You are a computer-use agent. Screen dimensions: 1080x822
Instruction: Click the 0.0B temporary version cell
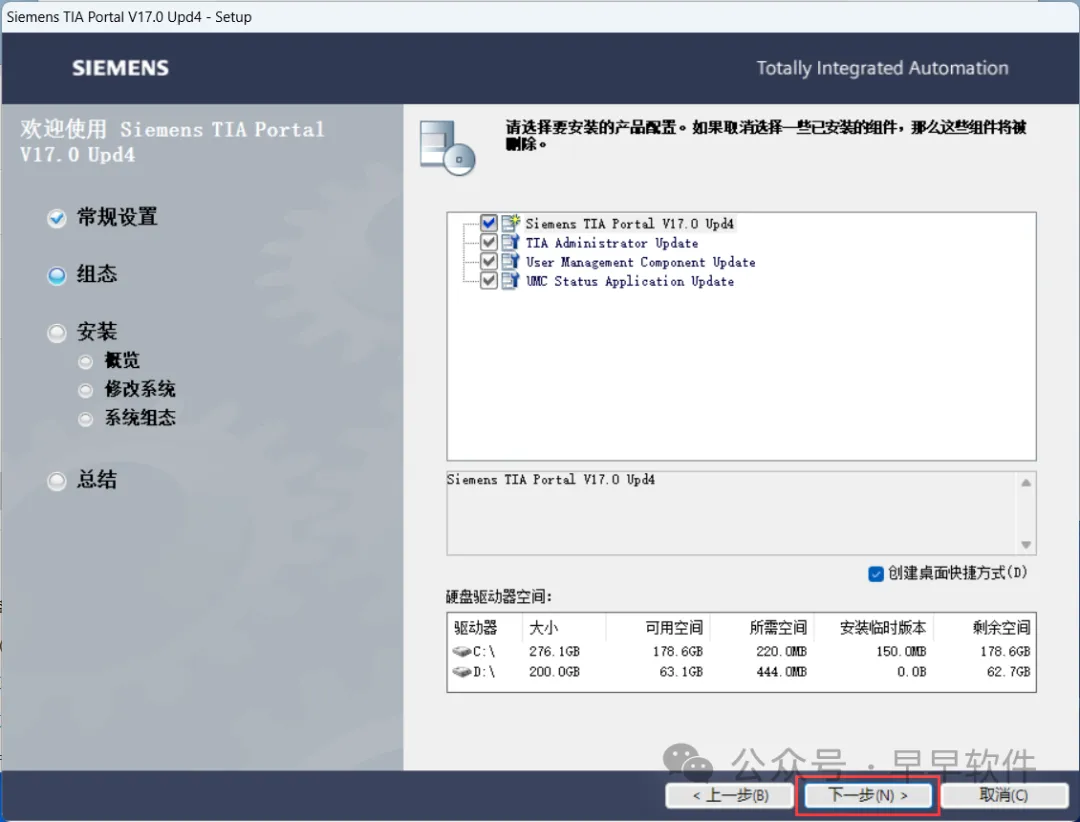pyautogui.click(x=911, y=672)
